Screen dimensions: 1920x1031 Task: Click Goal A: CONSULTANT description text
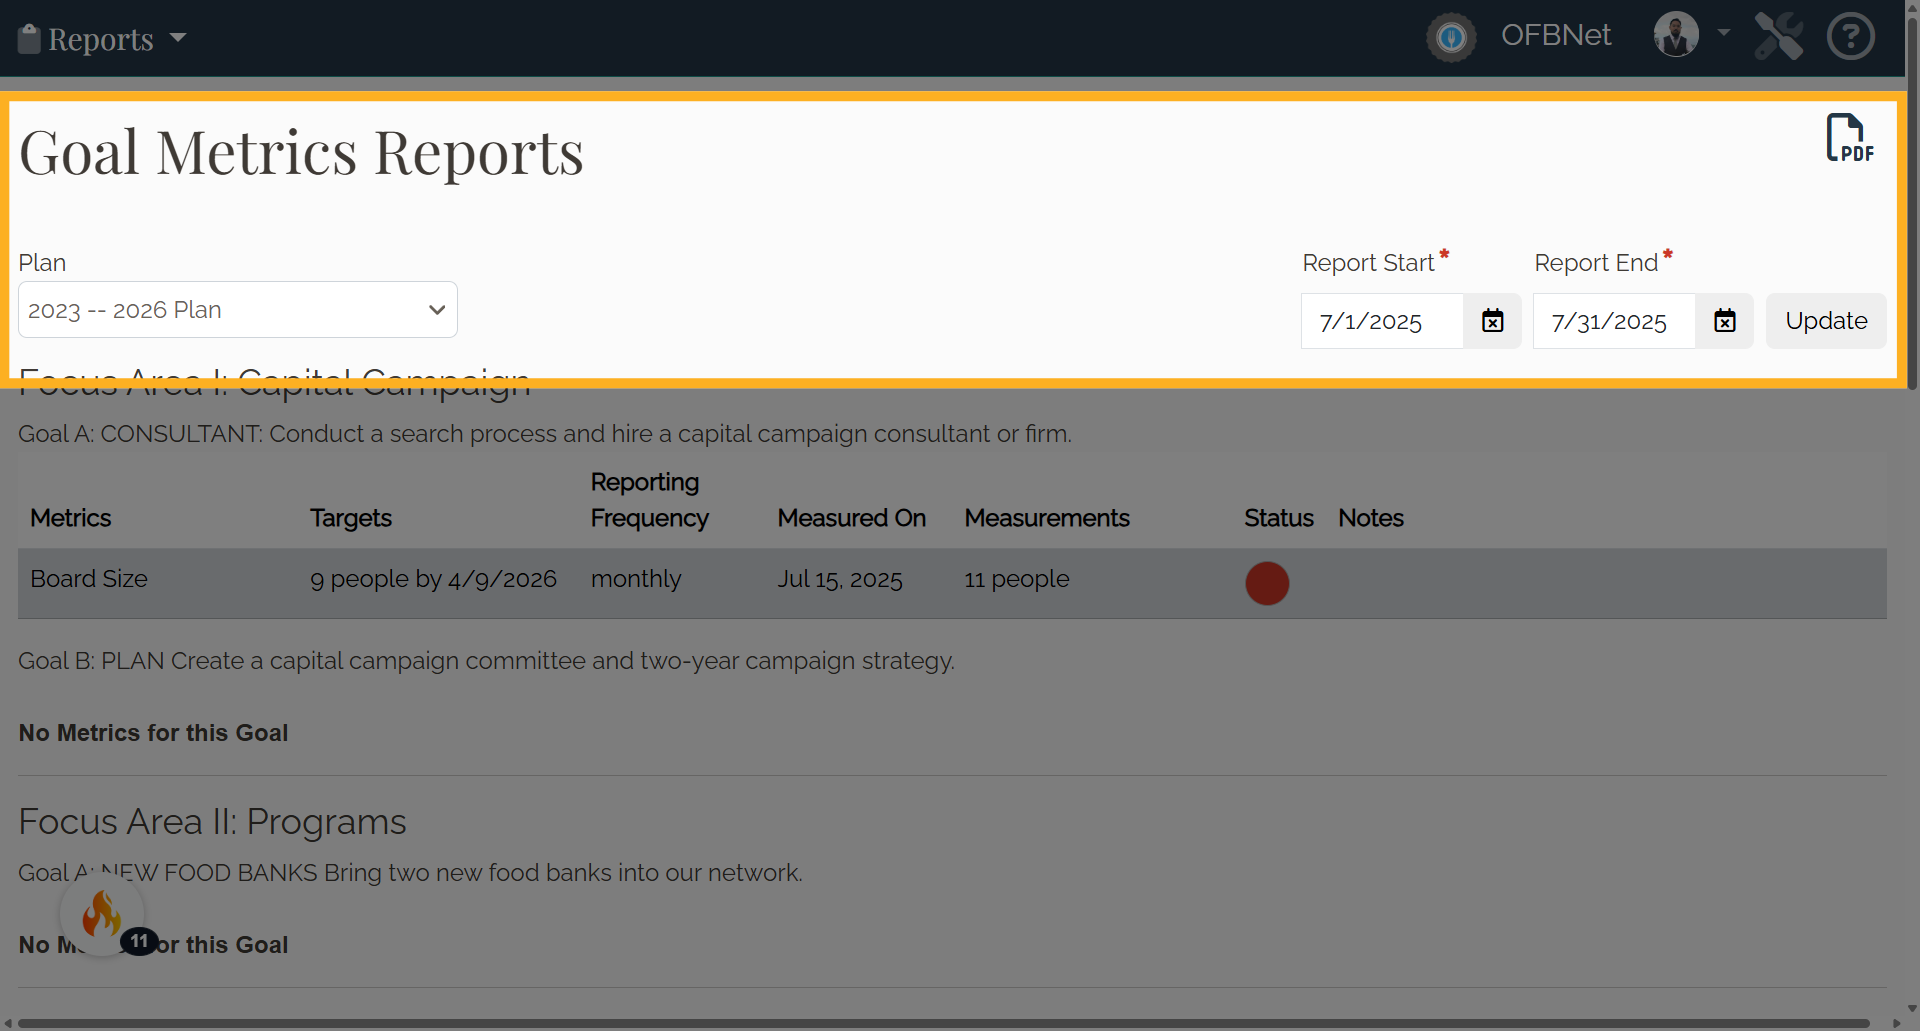click(545, 434)
